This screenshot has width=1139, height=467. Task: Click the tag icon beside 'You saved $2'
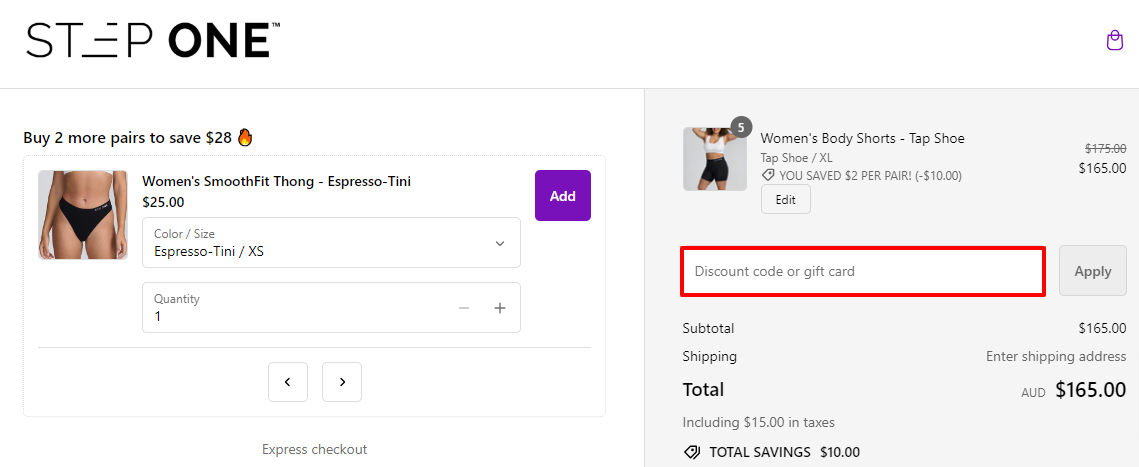[768, 175]
